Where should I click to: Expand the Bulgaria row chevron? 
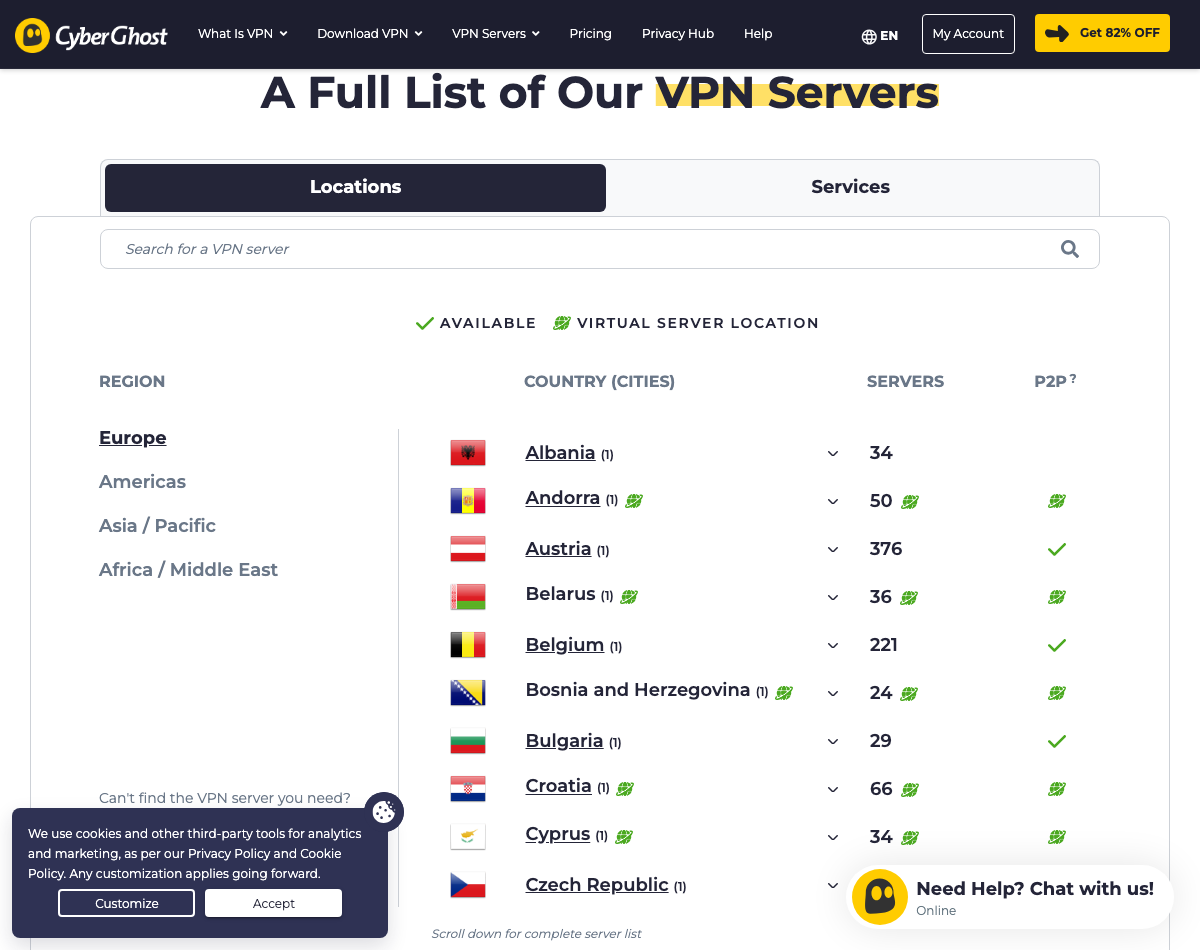pyautogui.click(x=833, y=741)
